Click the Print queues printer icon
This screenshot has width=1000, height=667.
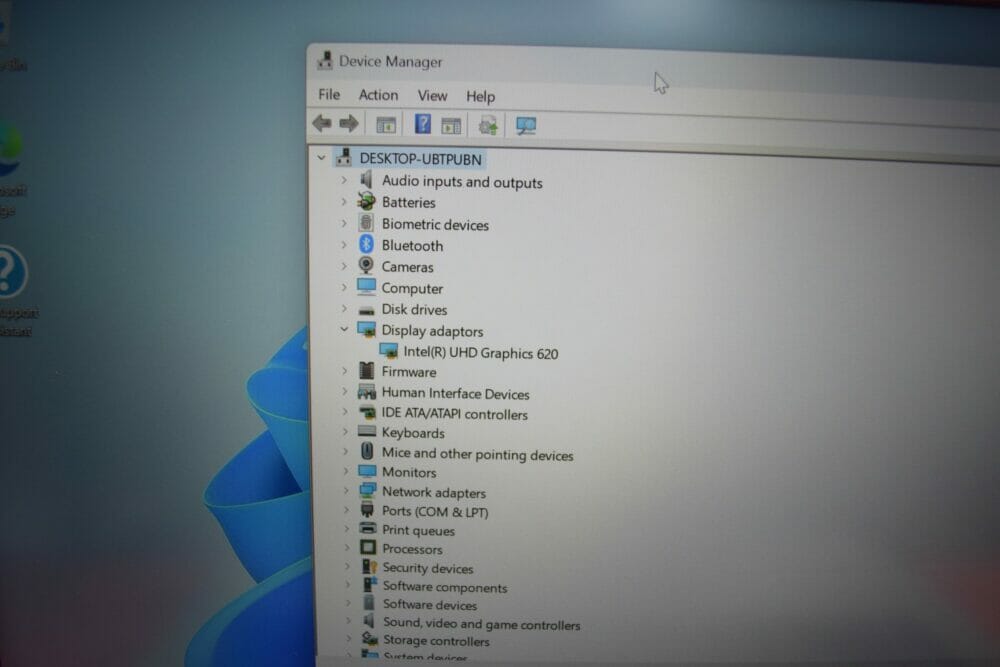pos(368,528)
